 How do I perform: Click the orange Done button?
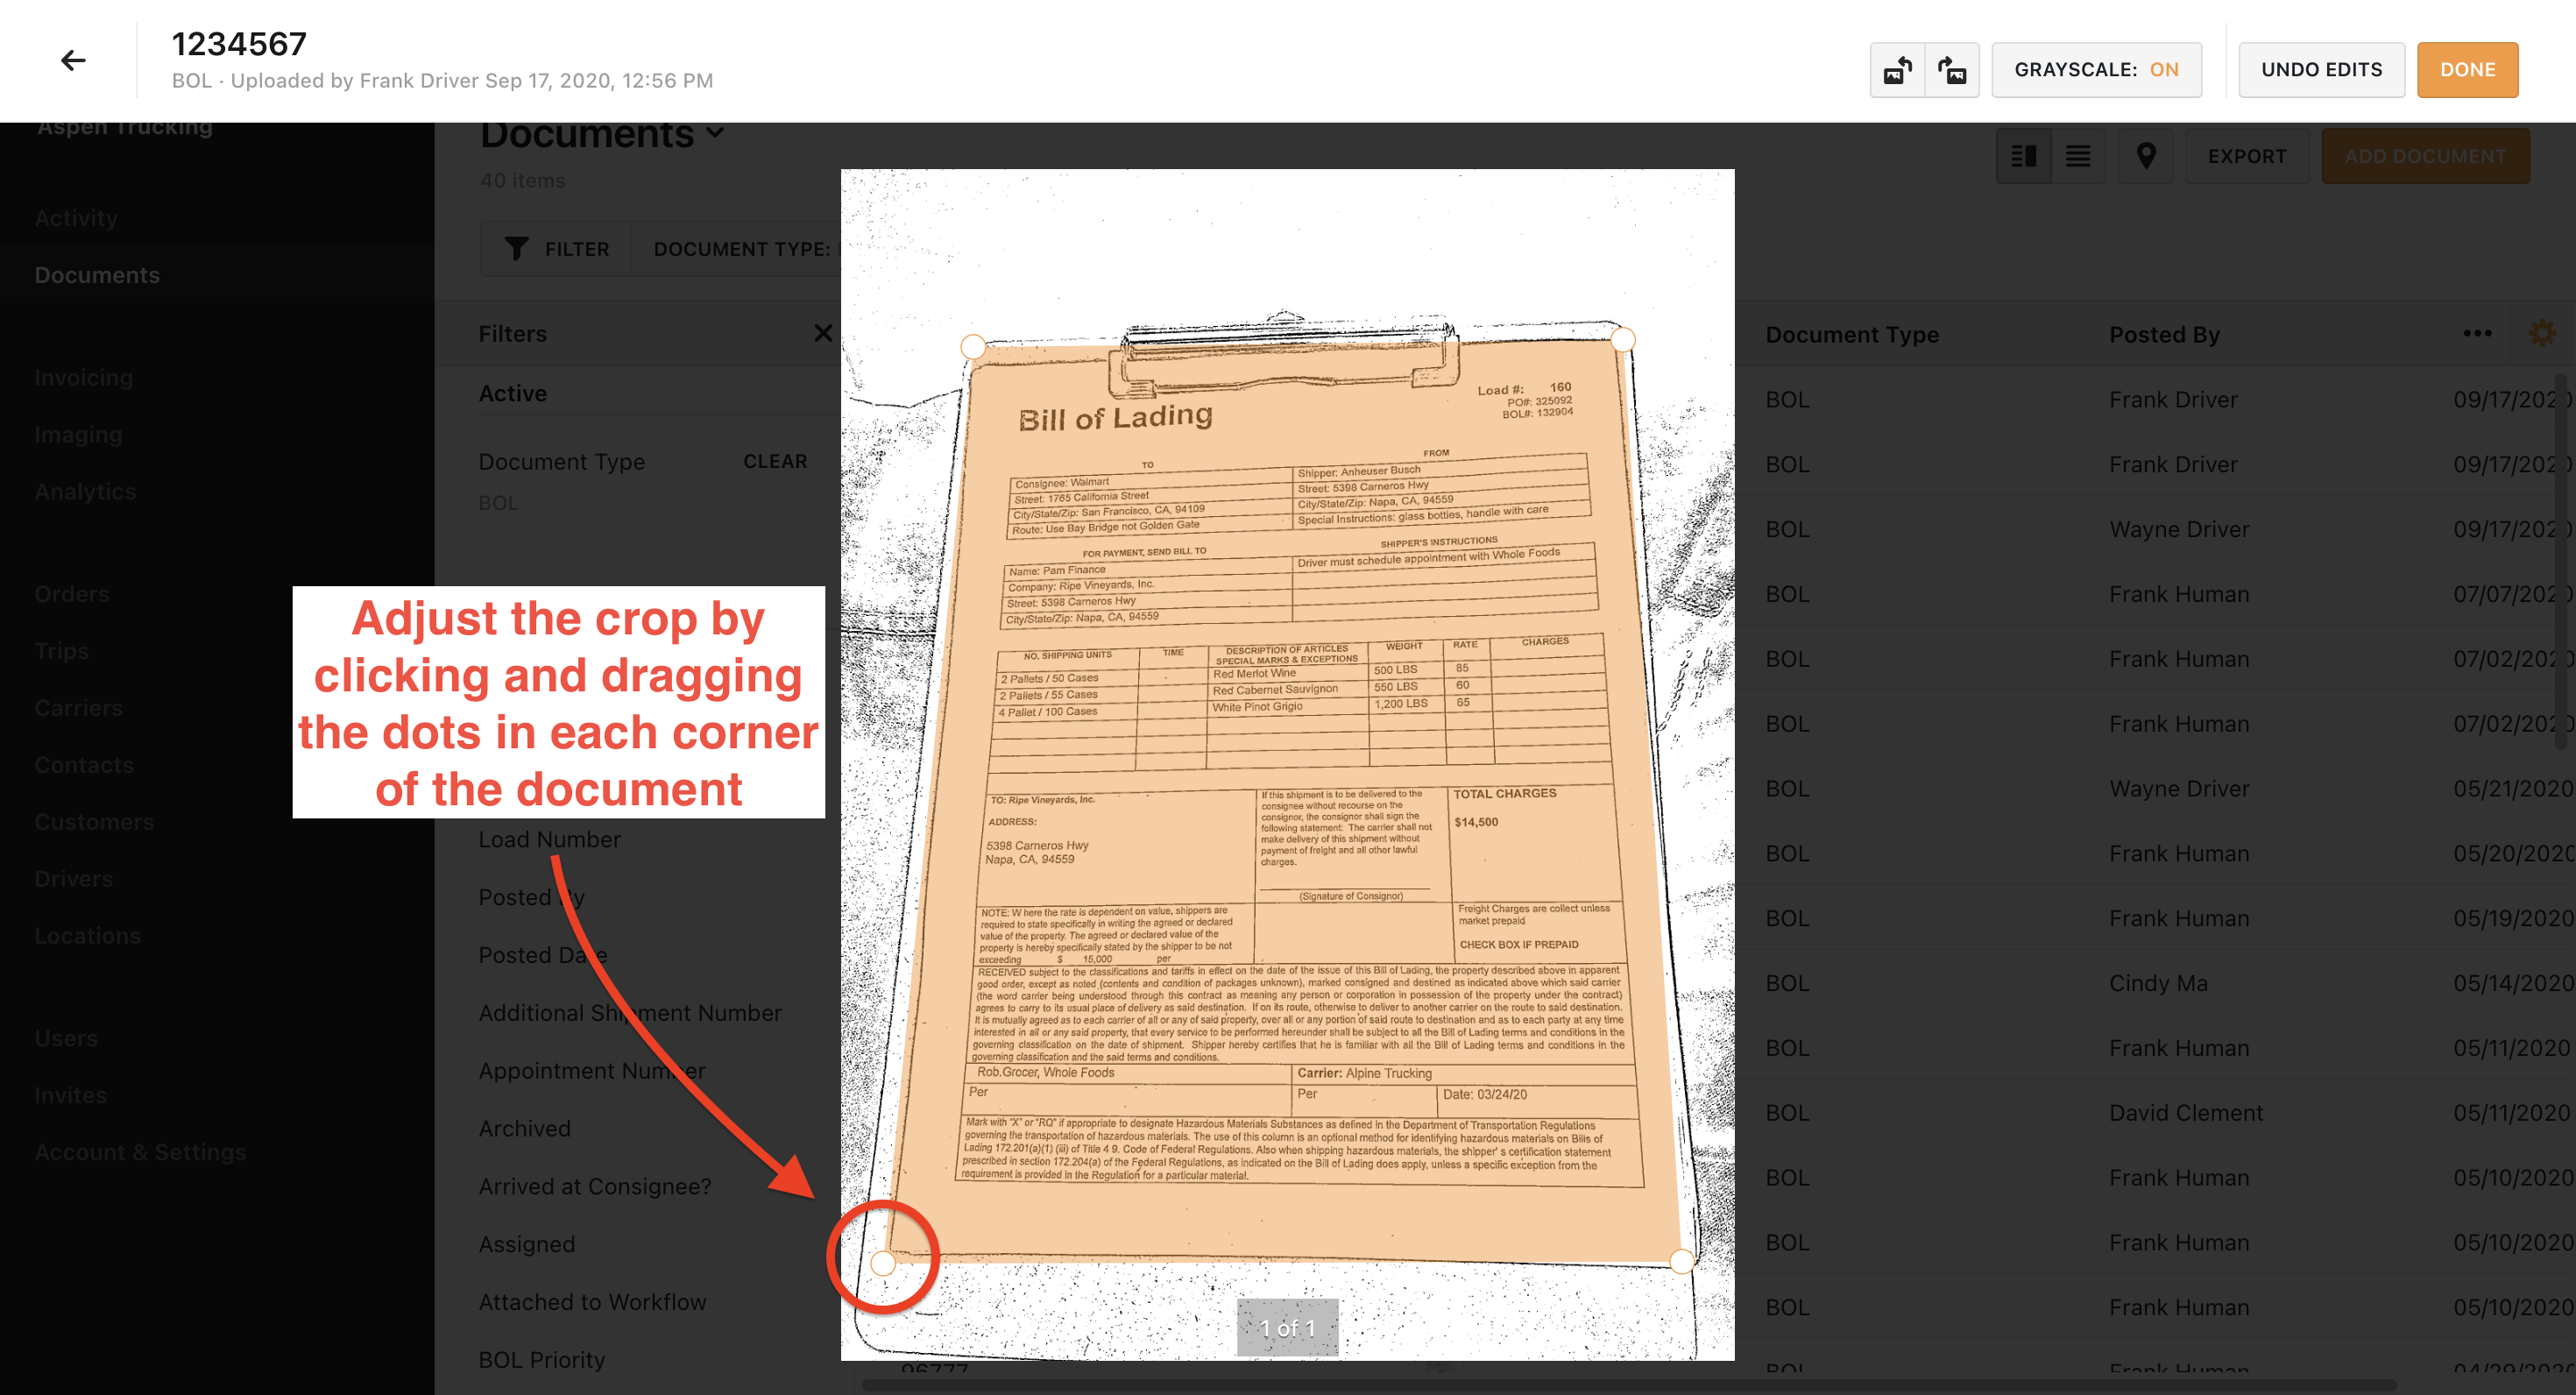tap(2467, 70)
